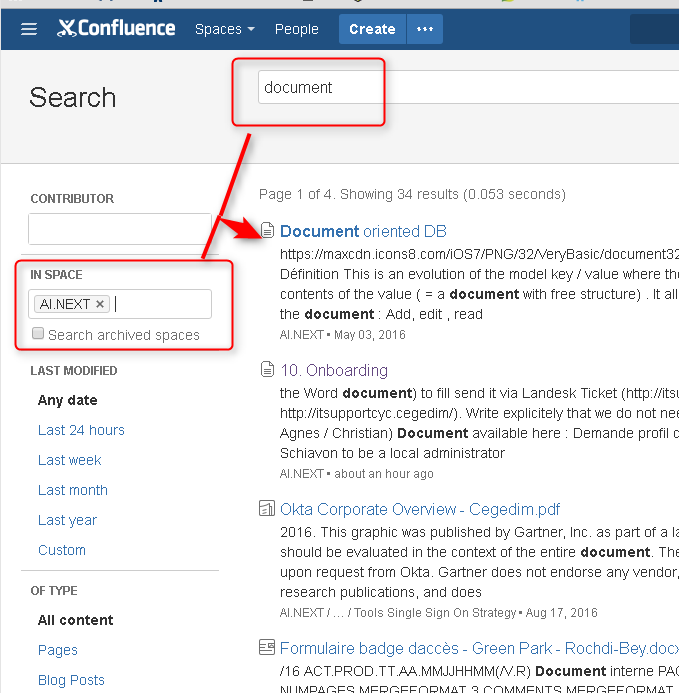679x693 pixels.
Task: Click page icon beside Document oriented DB
Action: 267,230
